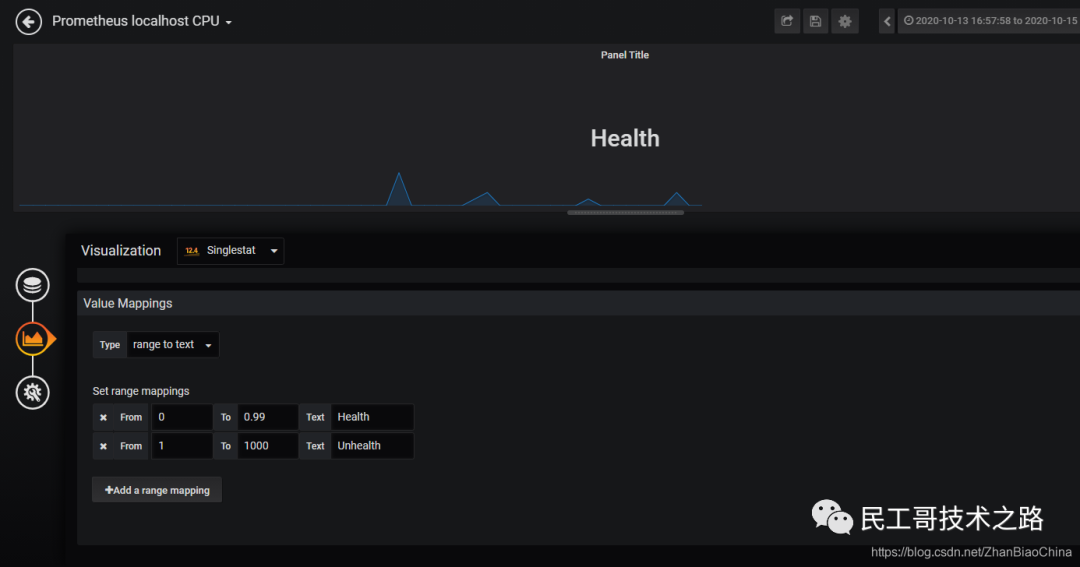Image resolution: width=1080 pixels, height=567 pixels.
Task: Open the Prometheus localhost CPU dashboard dropdown
Action: click(142, 21)
